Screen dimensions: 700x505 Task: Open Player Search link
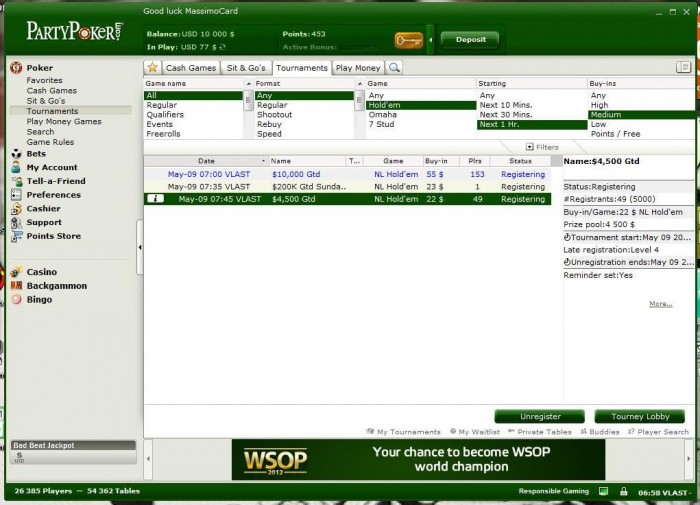[x=658, y=432]
